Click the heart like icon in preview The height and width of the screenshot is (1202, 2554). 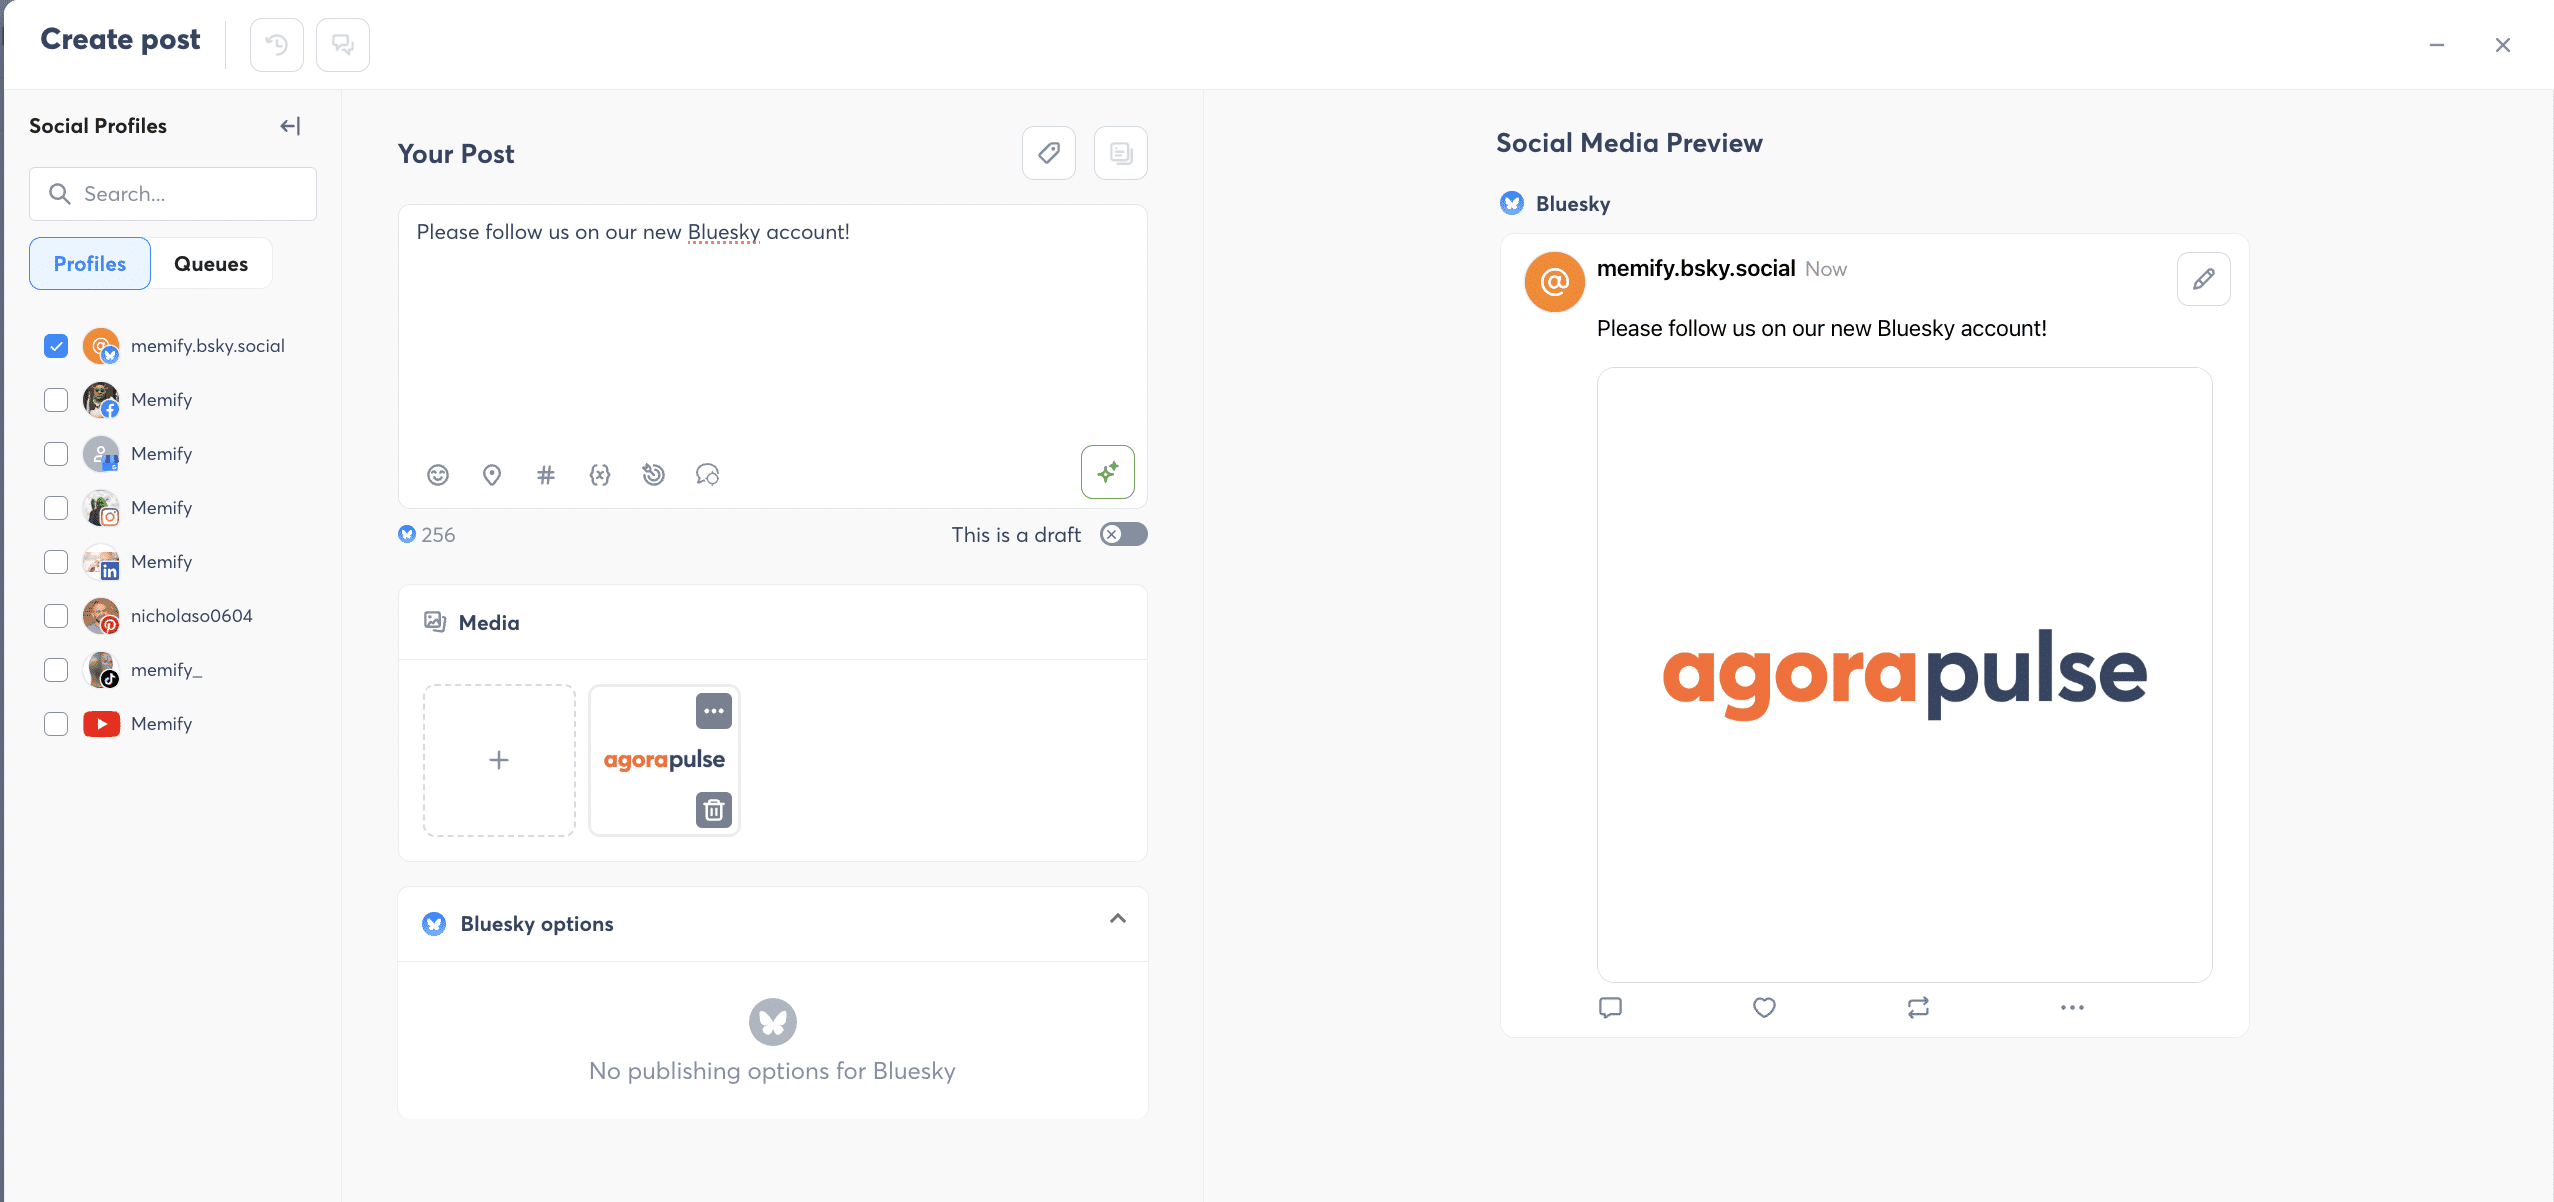(1764, 1008)
